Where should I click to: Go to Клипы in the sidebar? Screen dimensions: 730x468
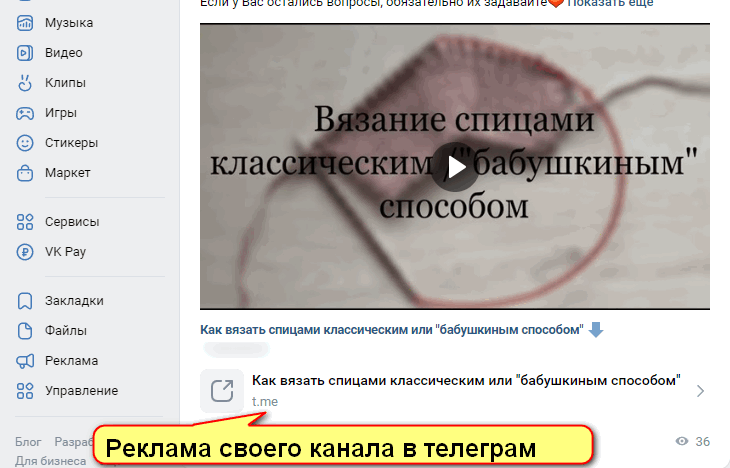pyautogui.click(x=65, y=83)
